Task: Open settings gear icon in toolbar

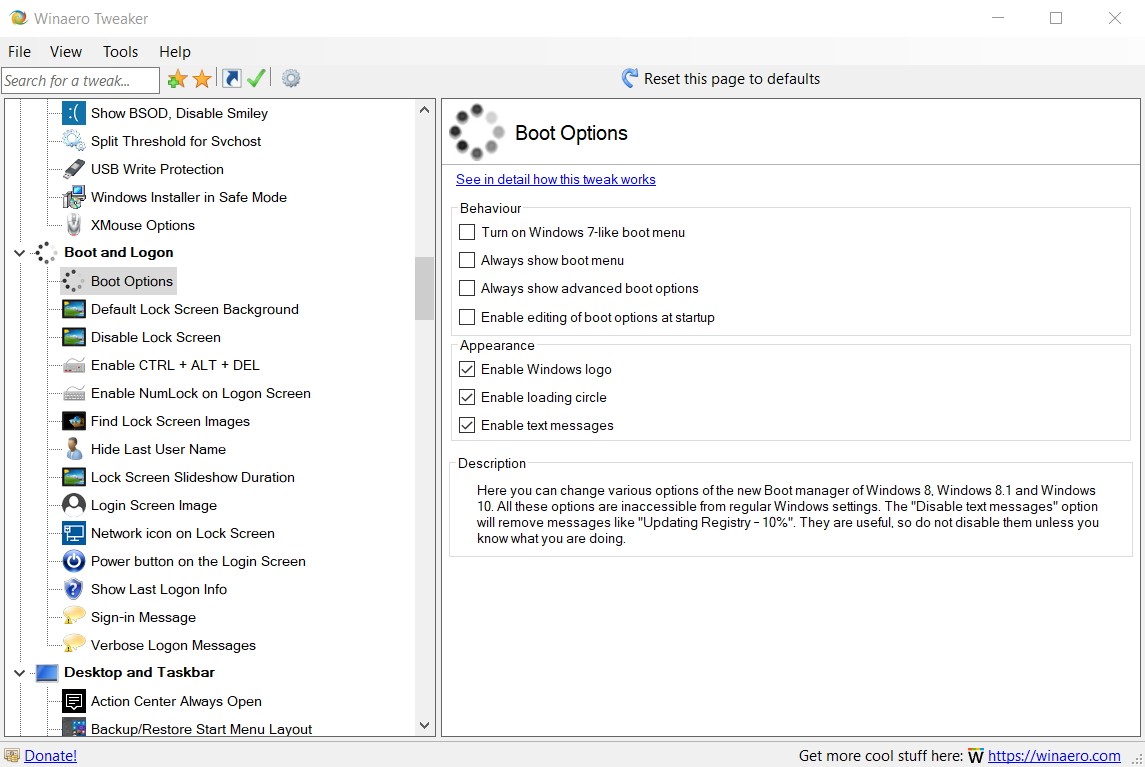Action: [291, 78]
